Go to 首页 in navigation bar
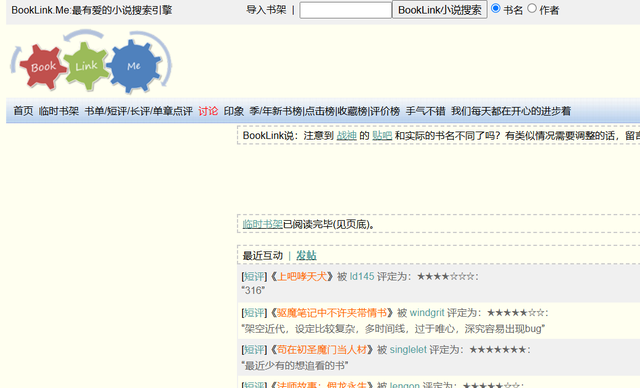The width and height of the screenshot is (640, 388). point(23,111)
